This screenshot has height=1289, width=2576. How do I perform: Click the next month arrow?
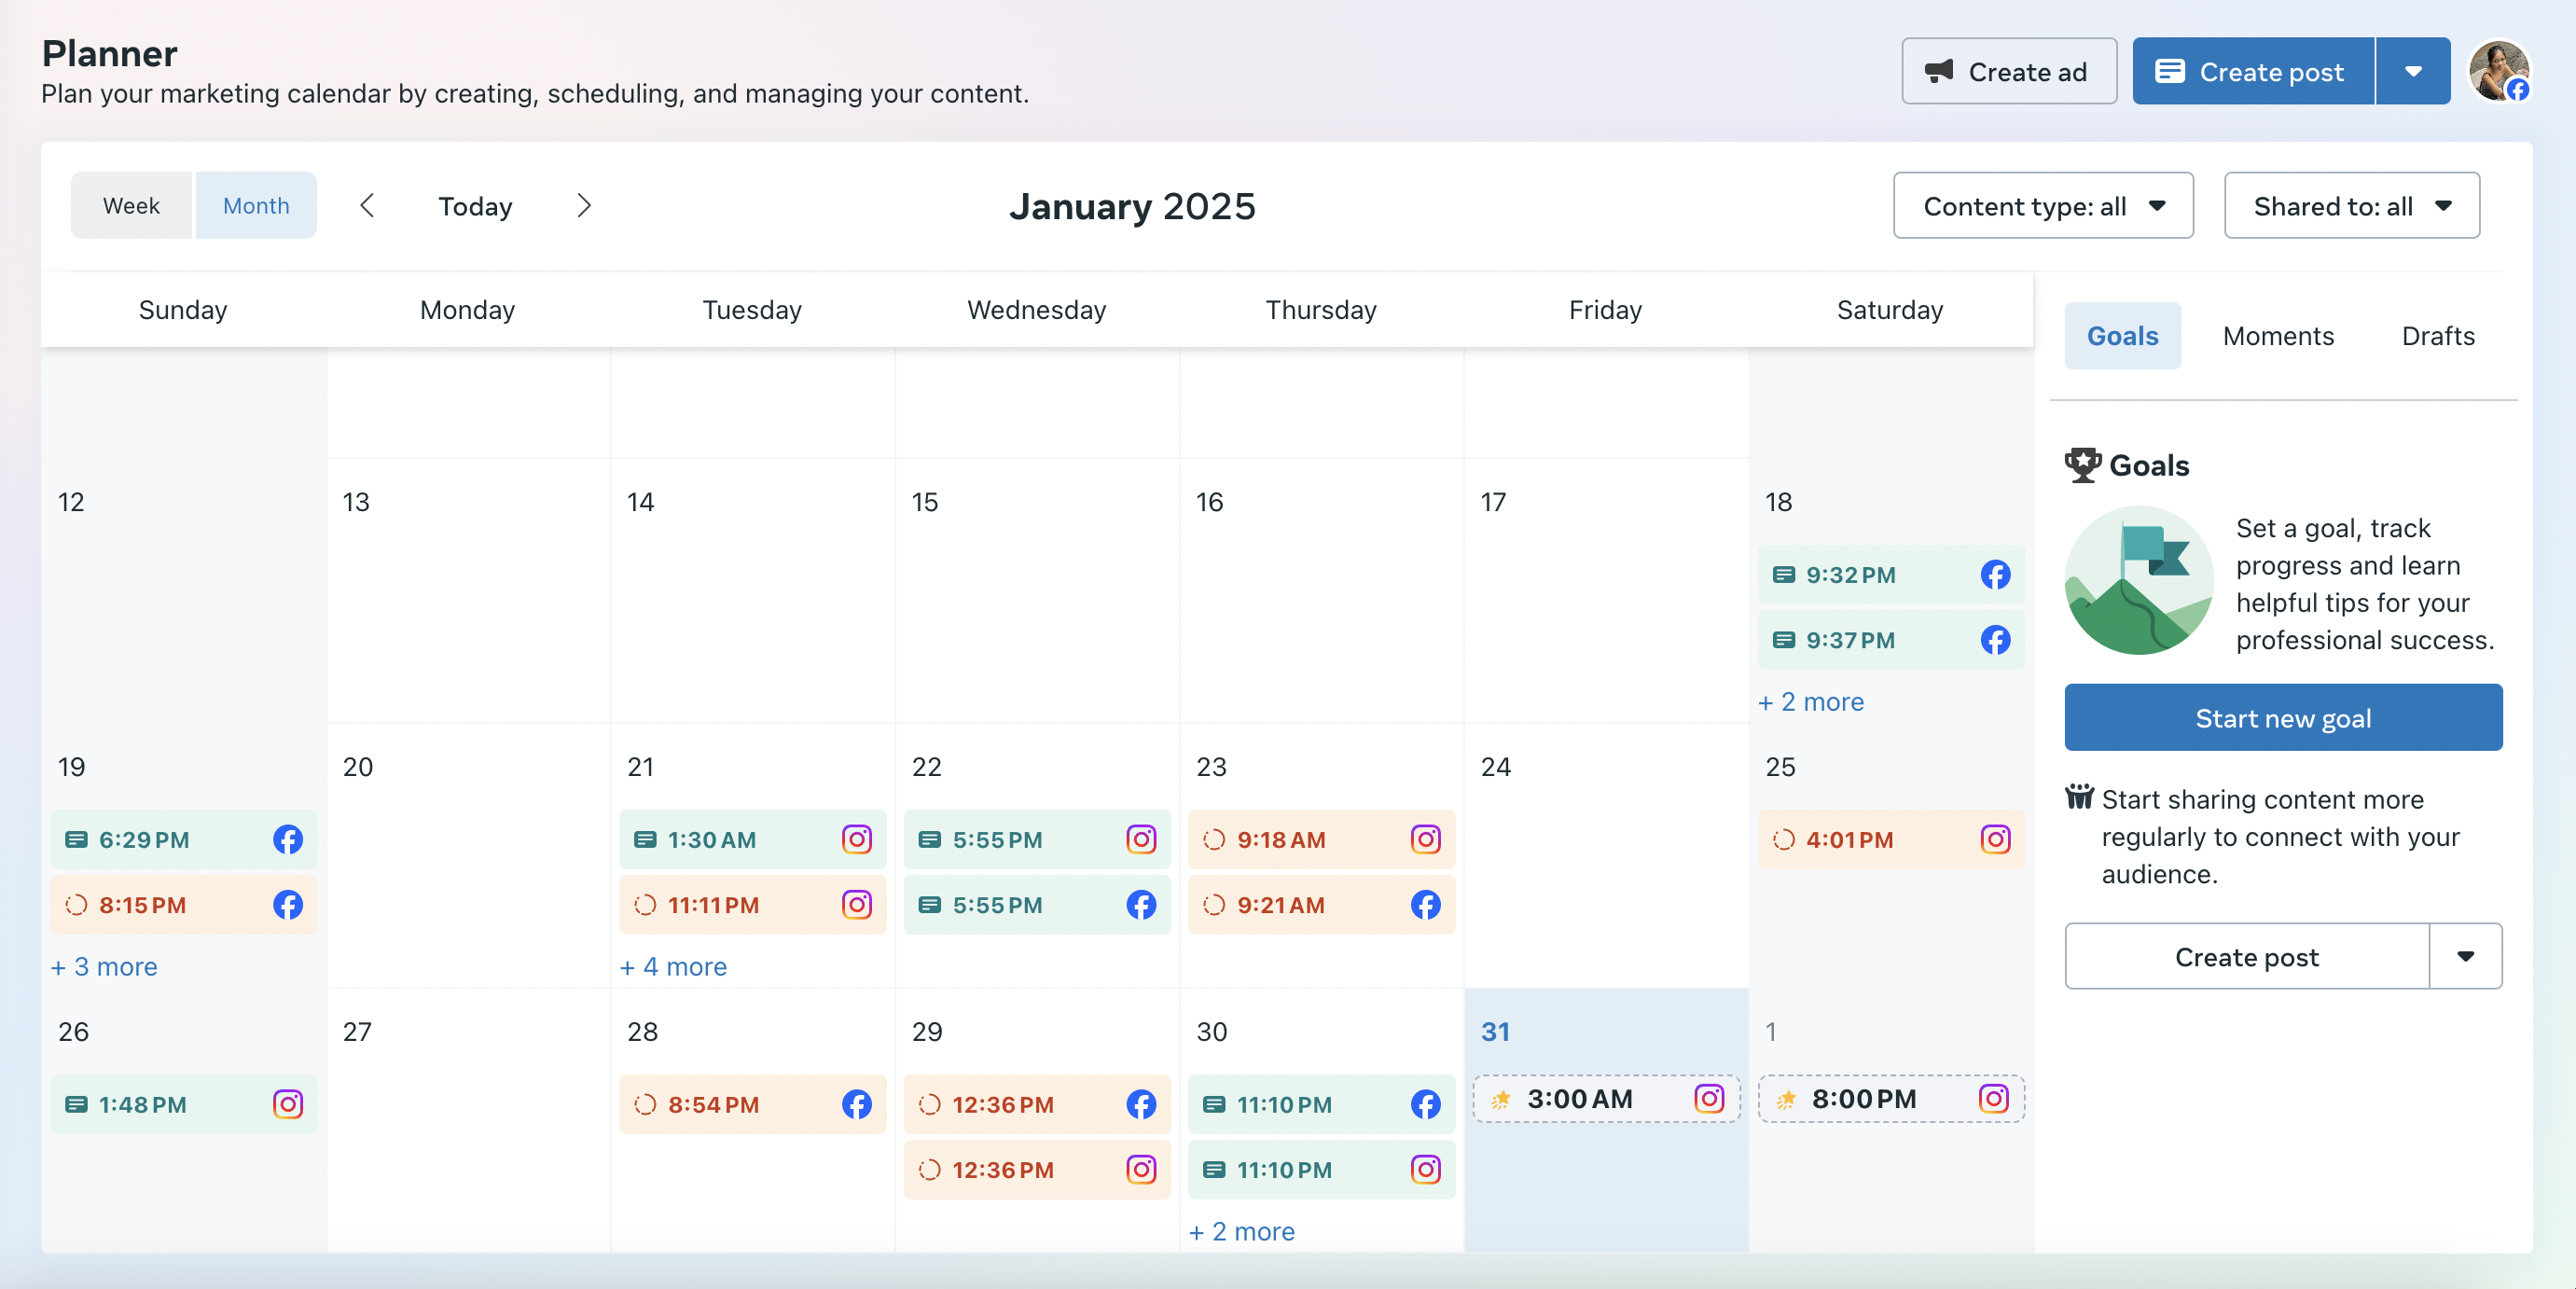(x=584, y=206)
